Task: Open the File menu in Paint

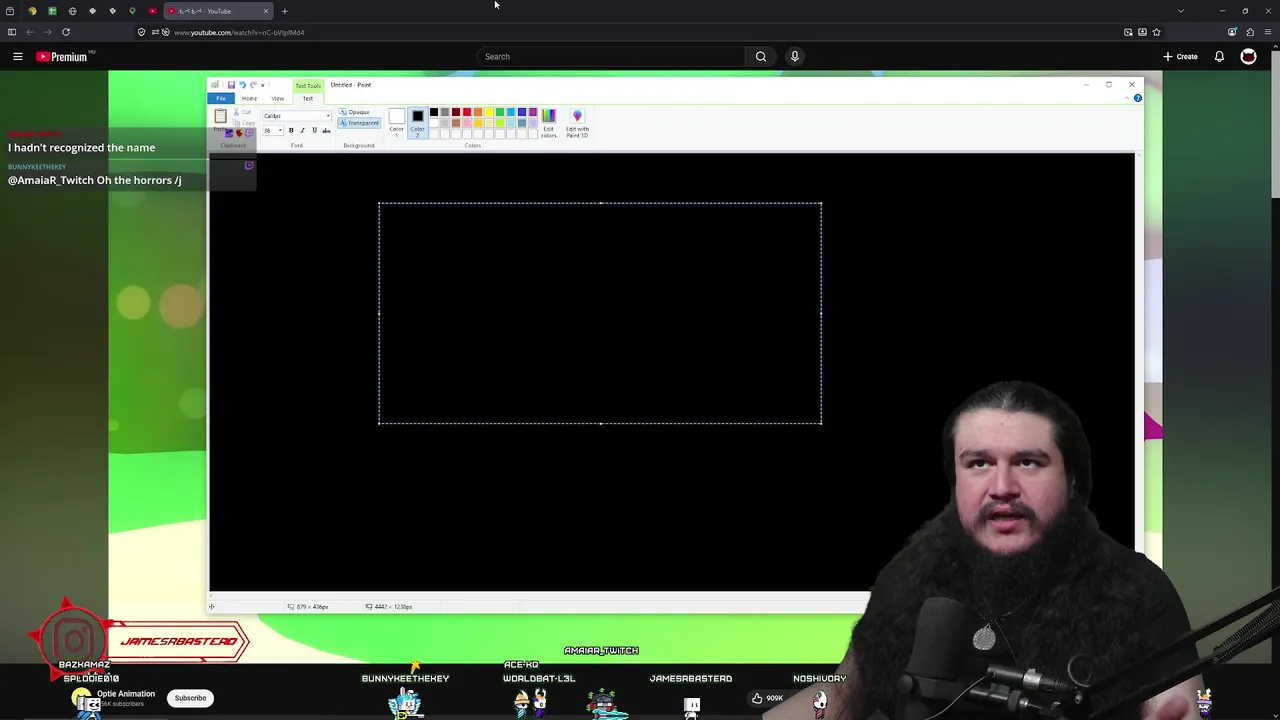Action: (x=221, y=98)
